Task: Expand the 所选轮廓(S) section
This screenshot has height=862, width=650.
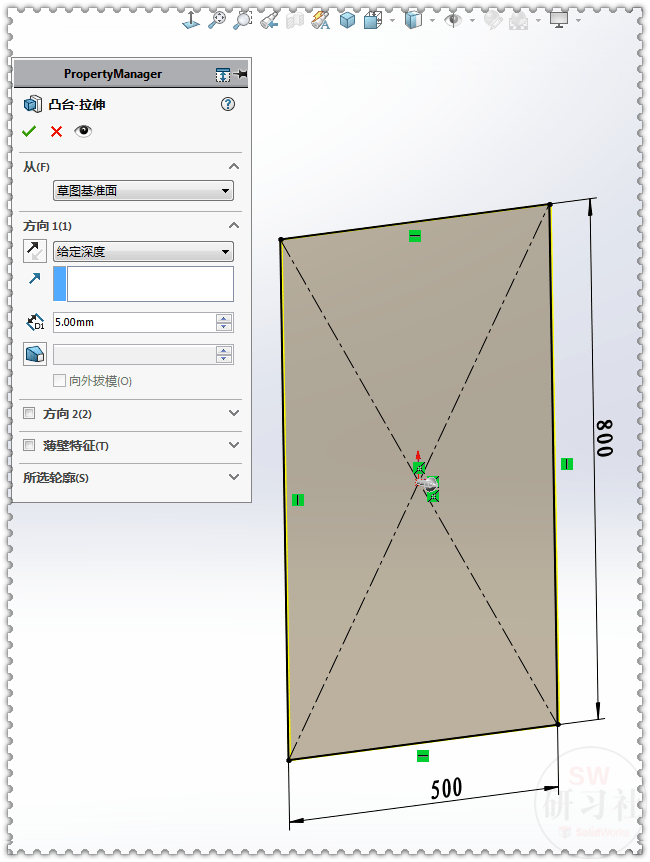Action: point(234,477)
